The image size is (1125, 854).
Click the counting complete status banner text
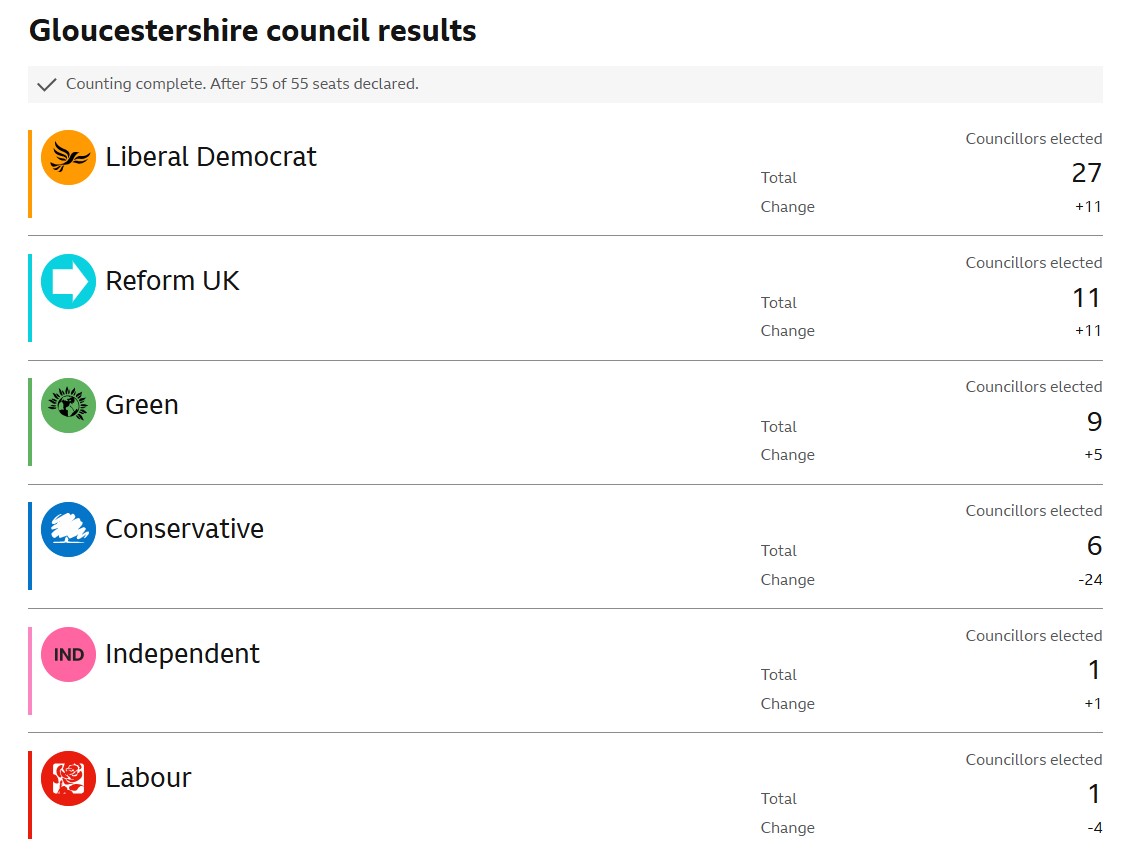(x=242, y=84)
